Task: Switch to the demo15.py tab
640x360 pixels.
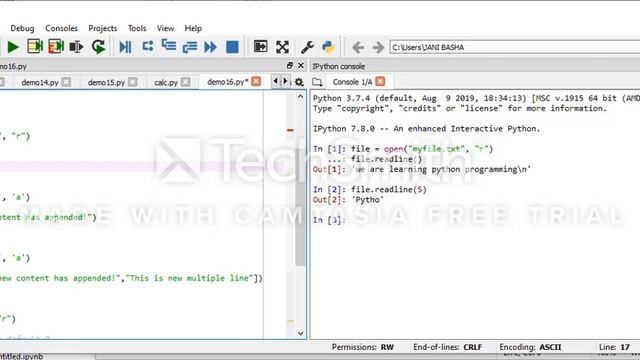Action: [x=106, y=82]
